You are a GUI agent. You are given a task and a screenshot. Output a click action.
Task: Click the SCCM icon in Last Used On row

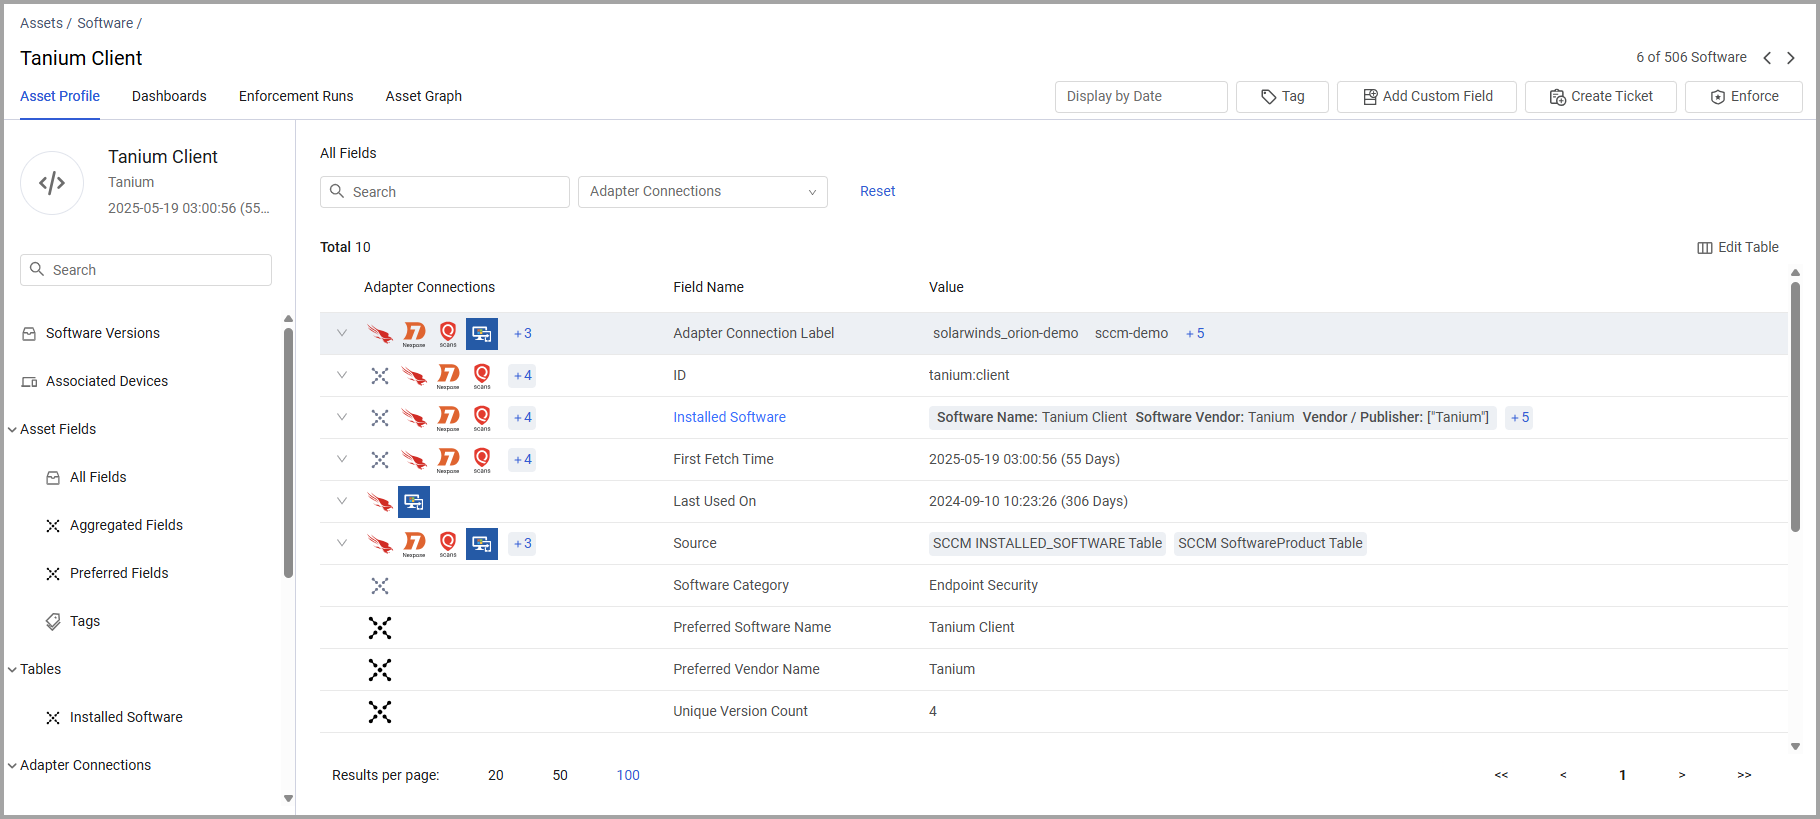coord(414,502)
